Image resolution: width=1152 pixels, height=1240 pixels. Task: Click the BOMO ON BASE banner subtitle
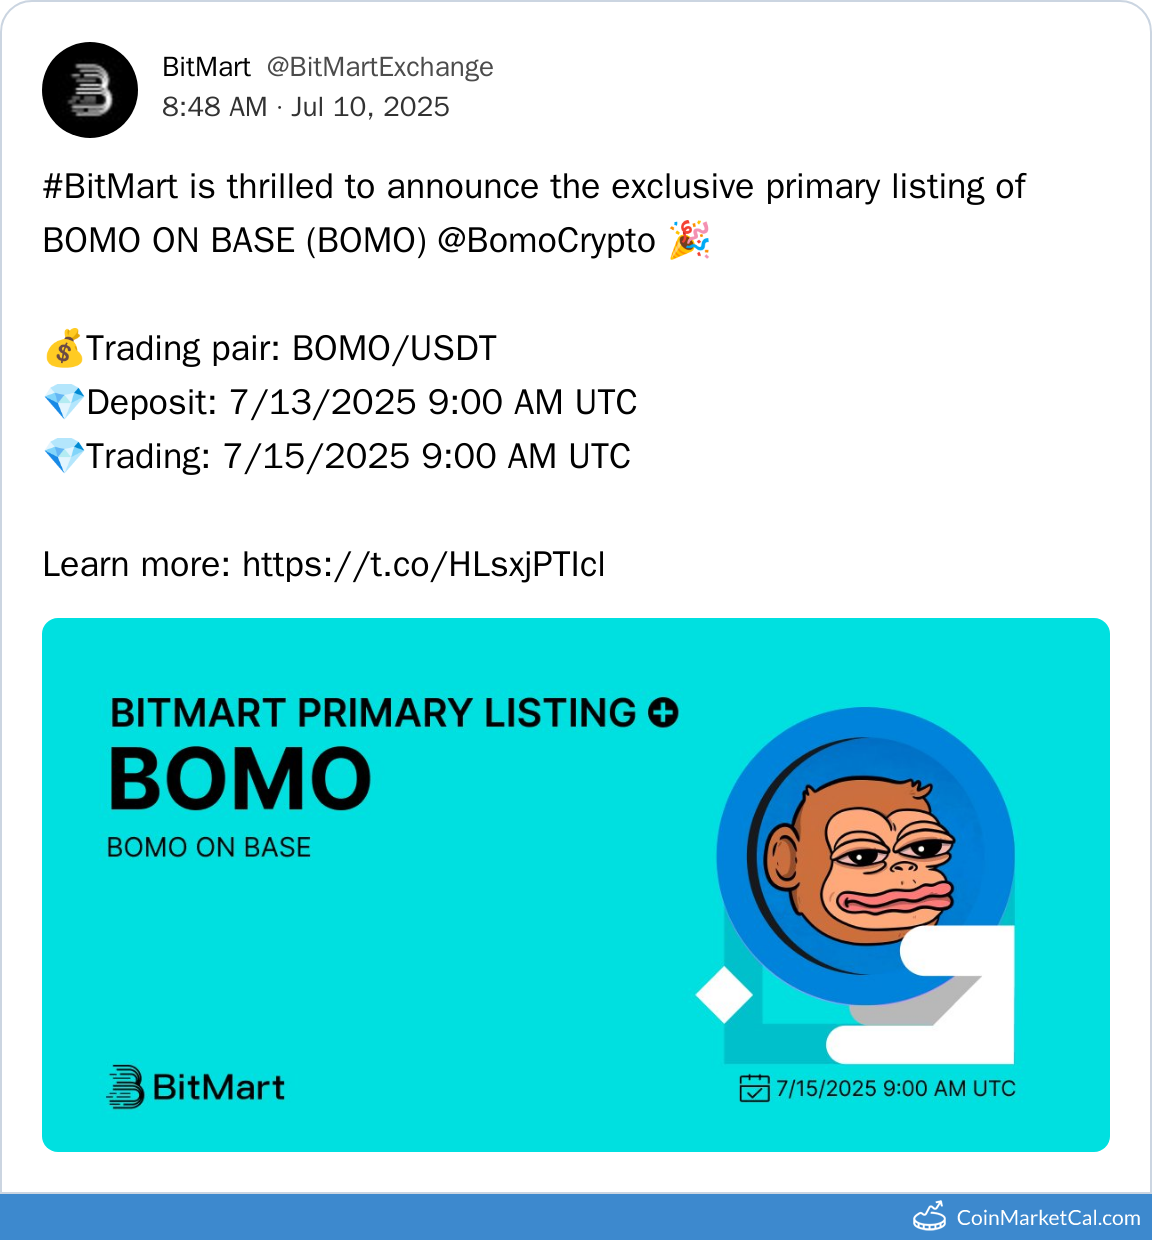[209, 848]
